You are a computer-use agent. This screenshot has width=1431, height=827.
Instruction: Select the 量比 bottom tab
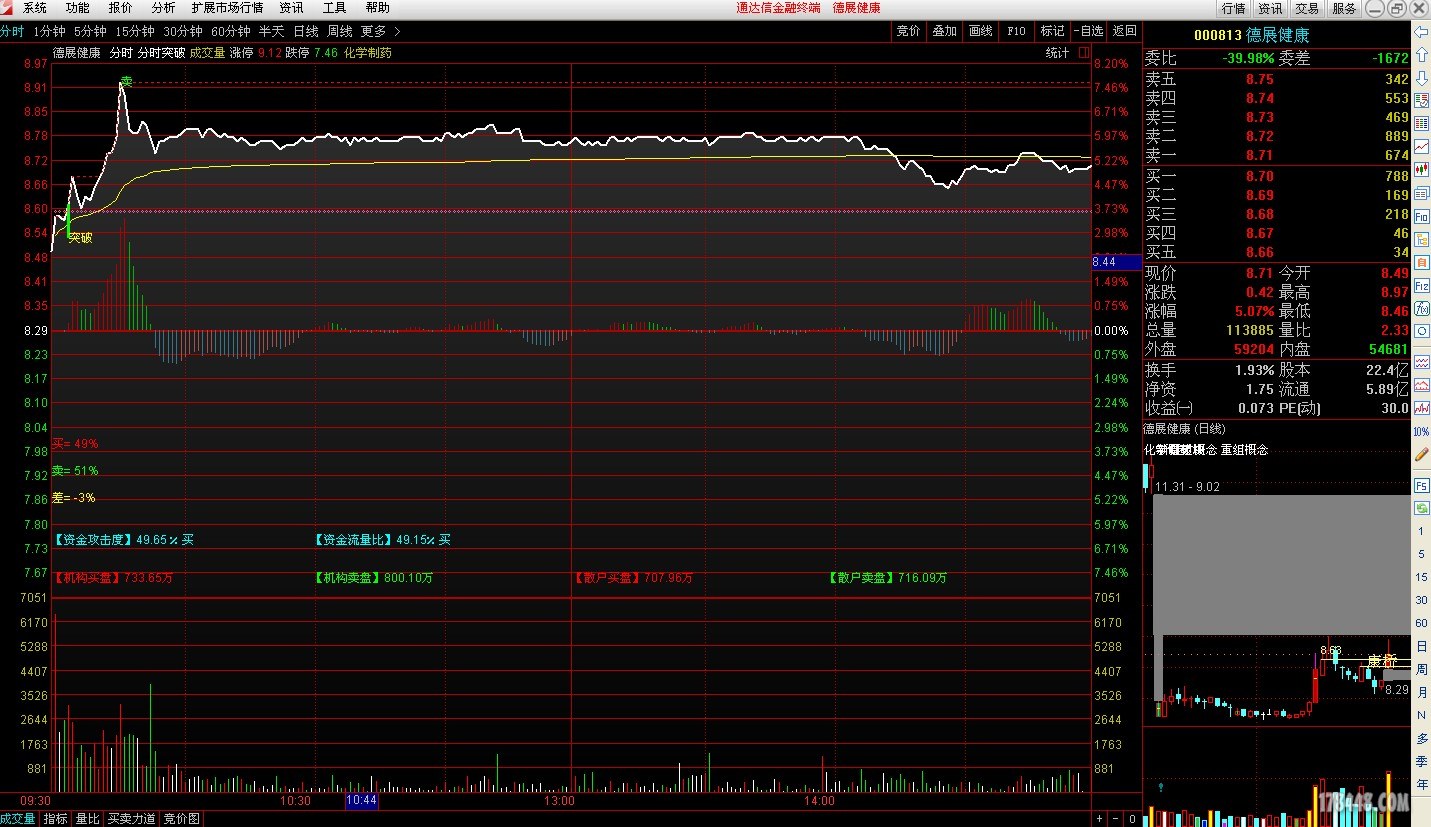(x=88, y=819)
